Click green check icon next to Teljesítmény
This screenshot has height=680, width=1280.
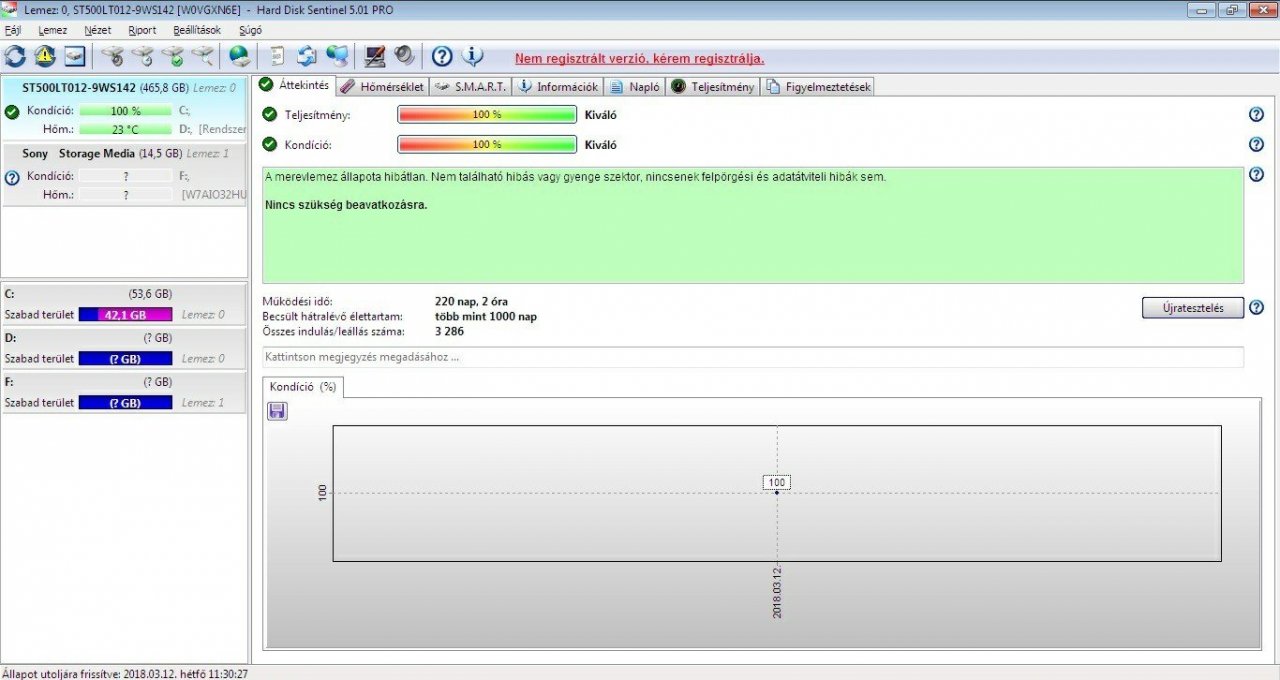pyautogui.click(x=269, y=114)
